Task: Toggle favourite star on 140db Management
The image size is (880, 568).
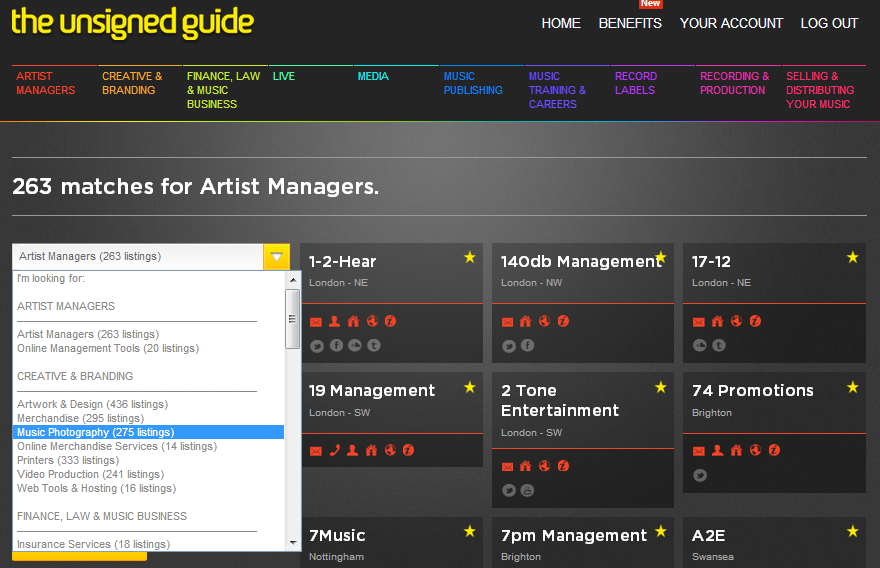Action: coord(661,258)
